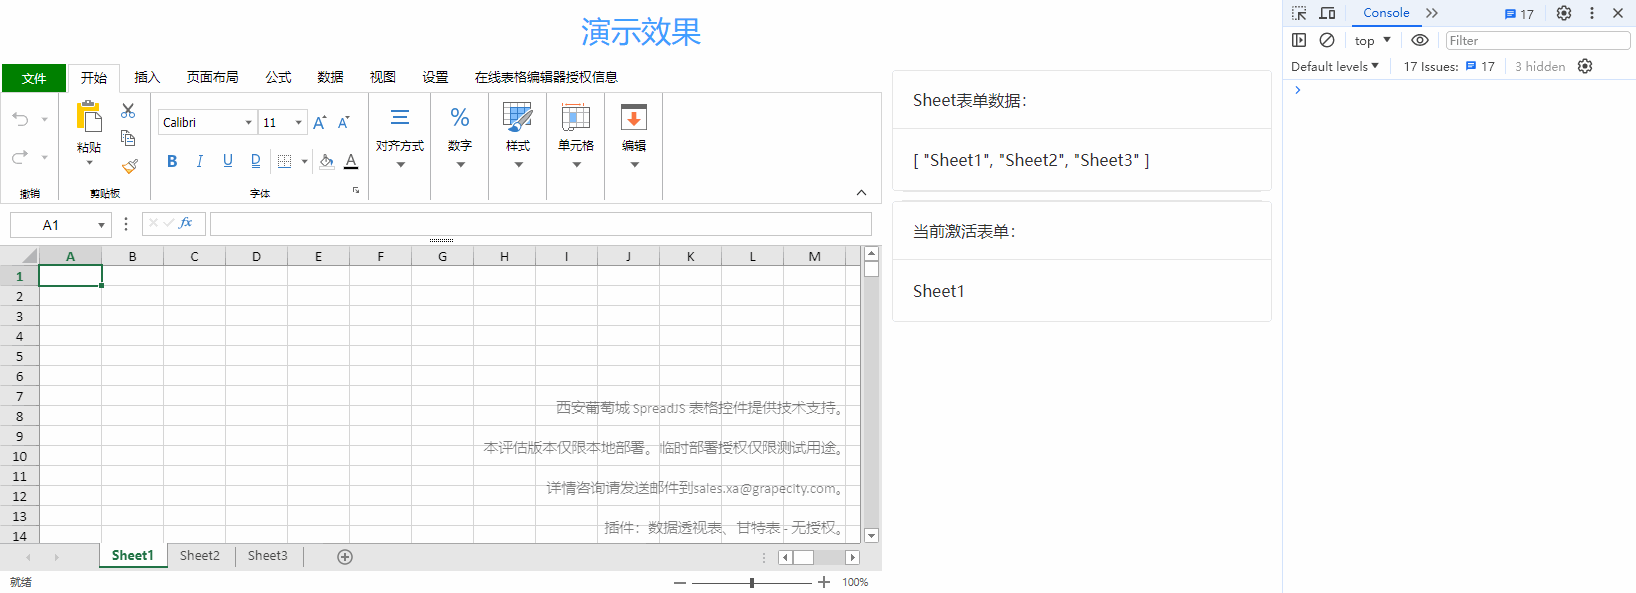Click the select-all corner of the grid

(19, 256)
